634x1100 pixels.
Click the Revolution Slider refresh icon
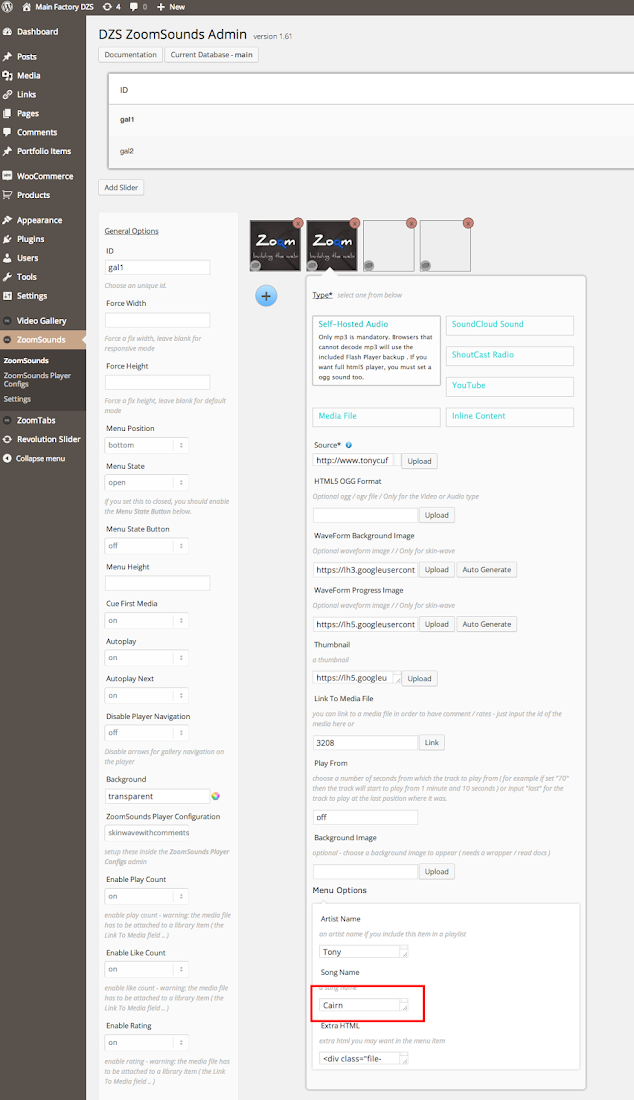pyautogui.click(x=8, y=439)
